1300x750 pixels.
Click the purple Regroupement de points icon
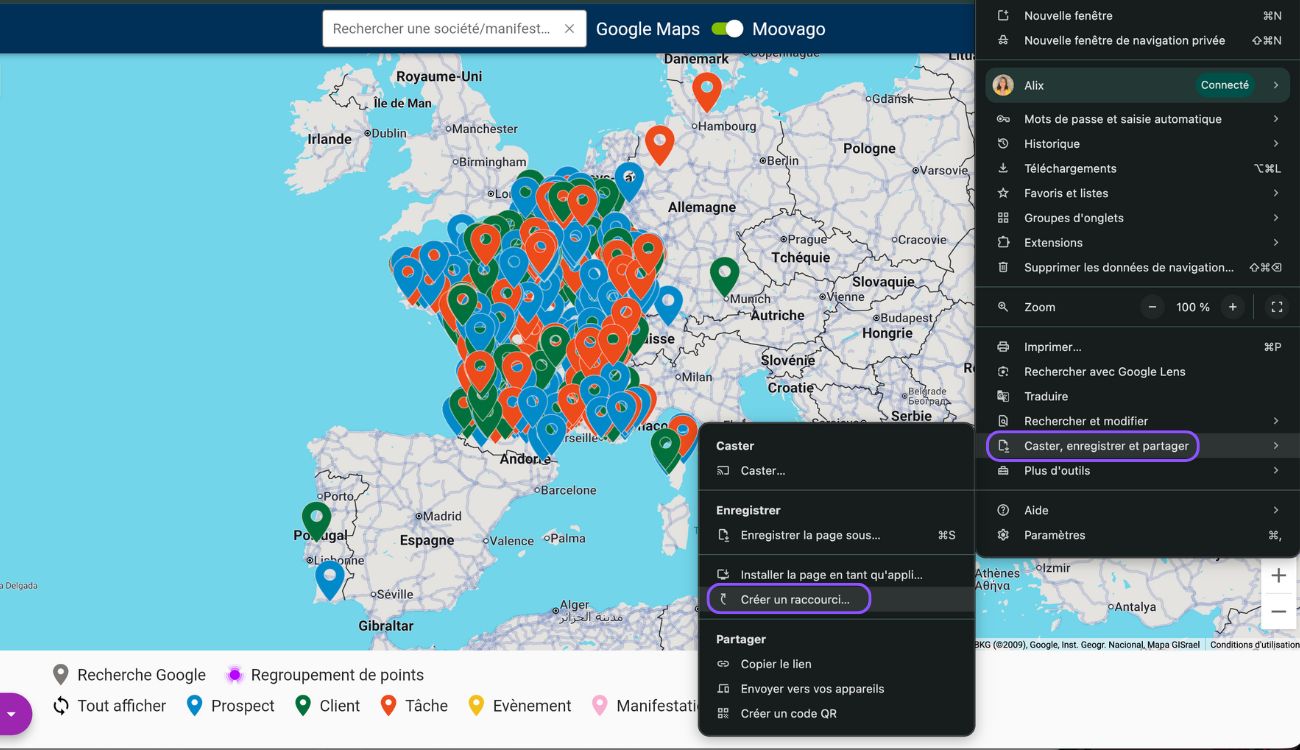[x=235, y=675]
